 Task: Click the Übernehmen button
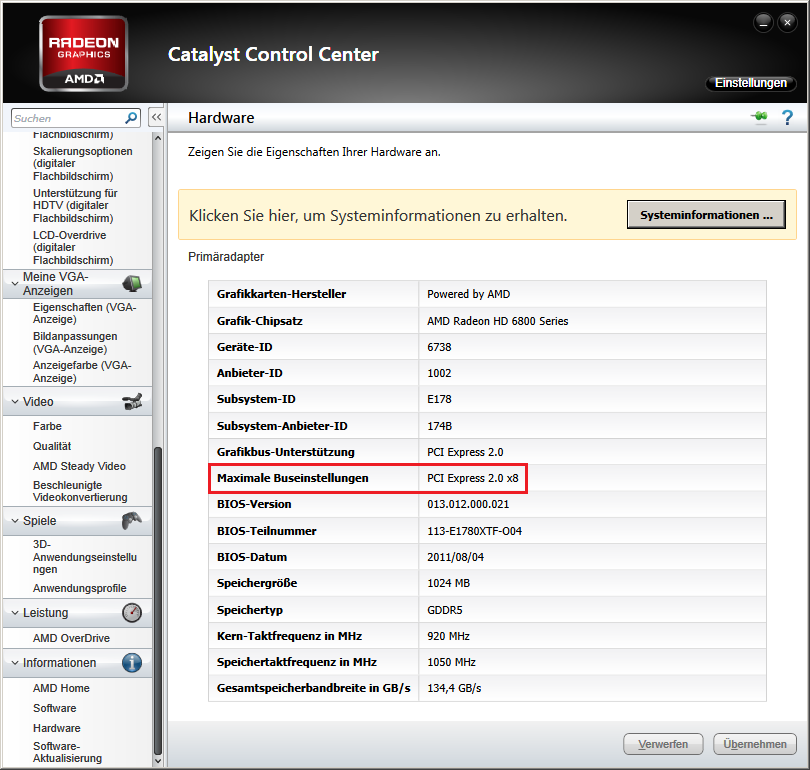coord(755,744)
